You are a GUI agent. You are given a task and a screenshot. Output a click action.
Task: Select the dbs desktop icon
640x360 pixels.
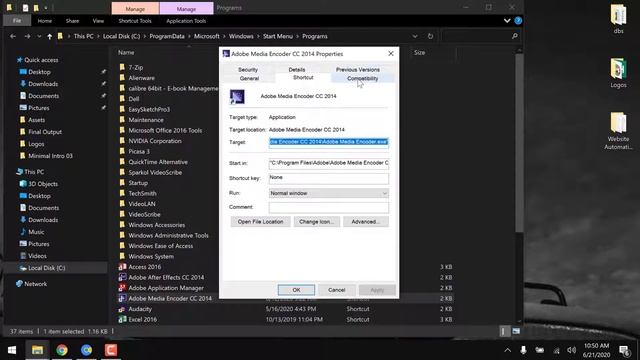tap(618, 18)
